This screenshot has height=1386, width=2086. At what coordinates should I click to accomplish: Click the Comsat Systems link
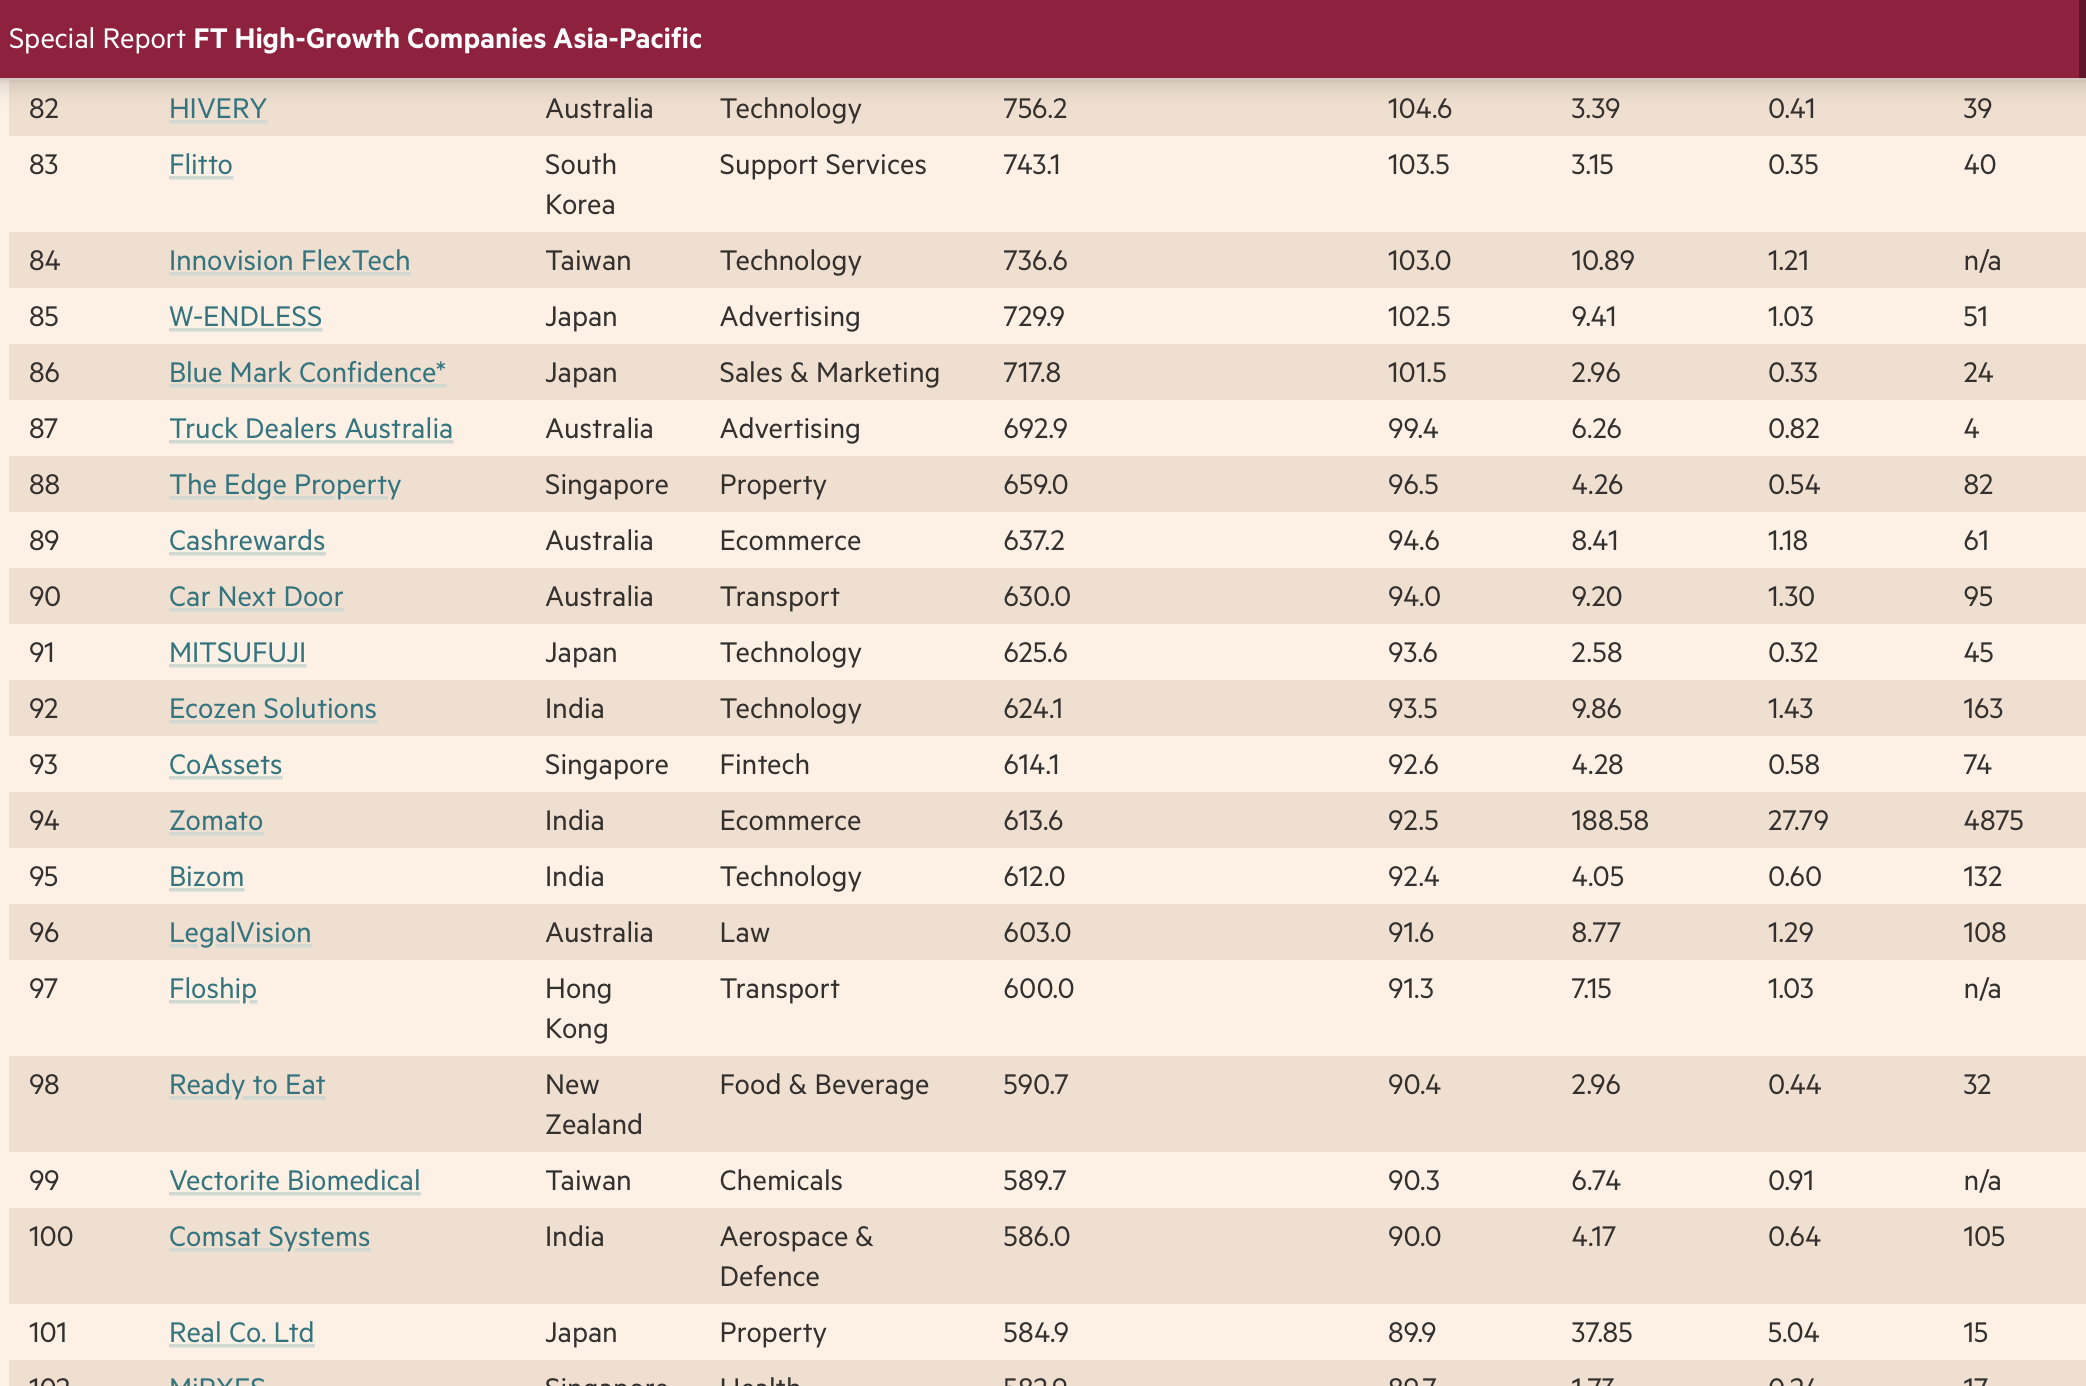[269, 1236]
